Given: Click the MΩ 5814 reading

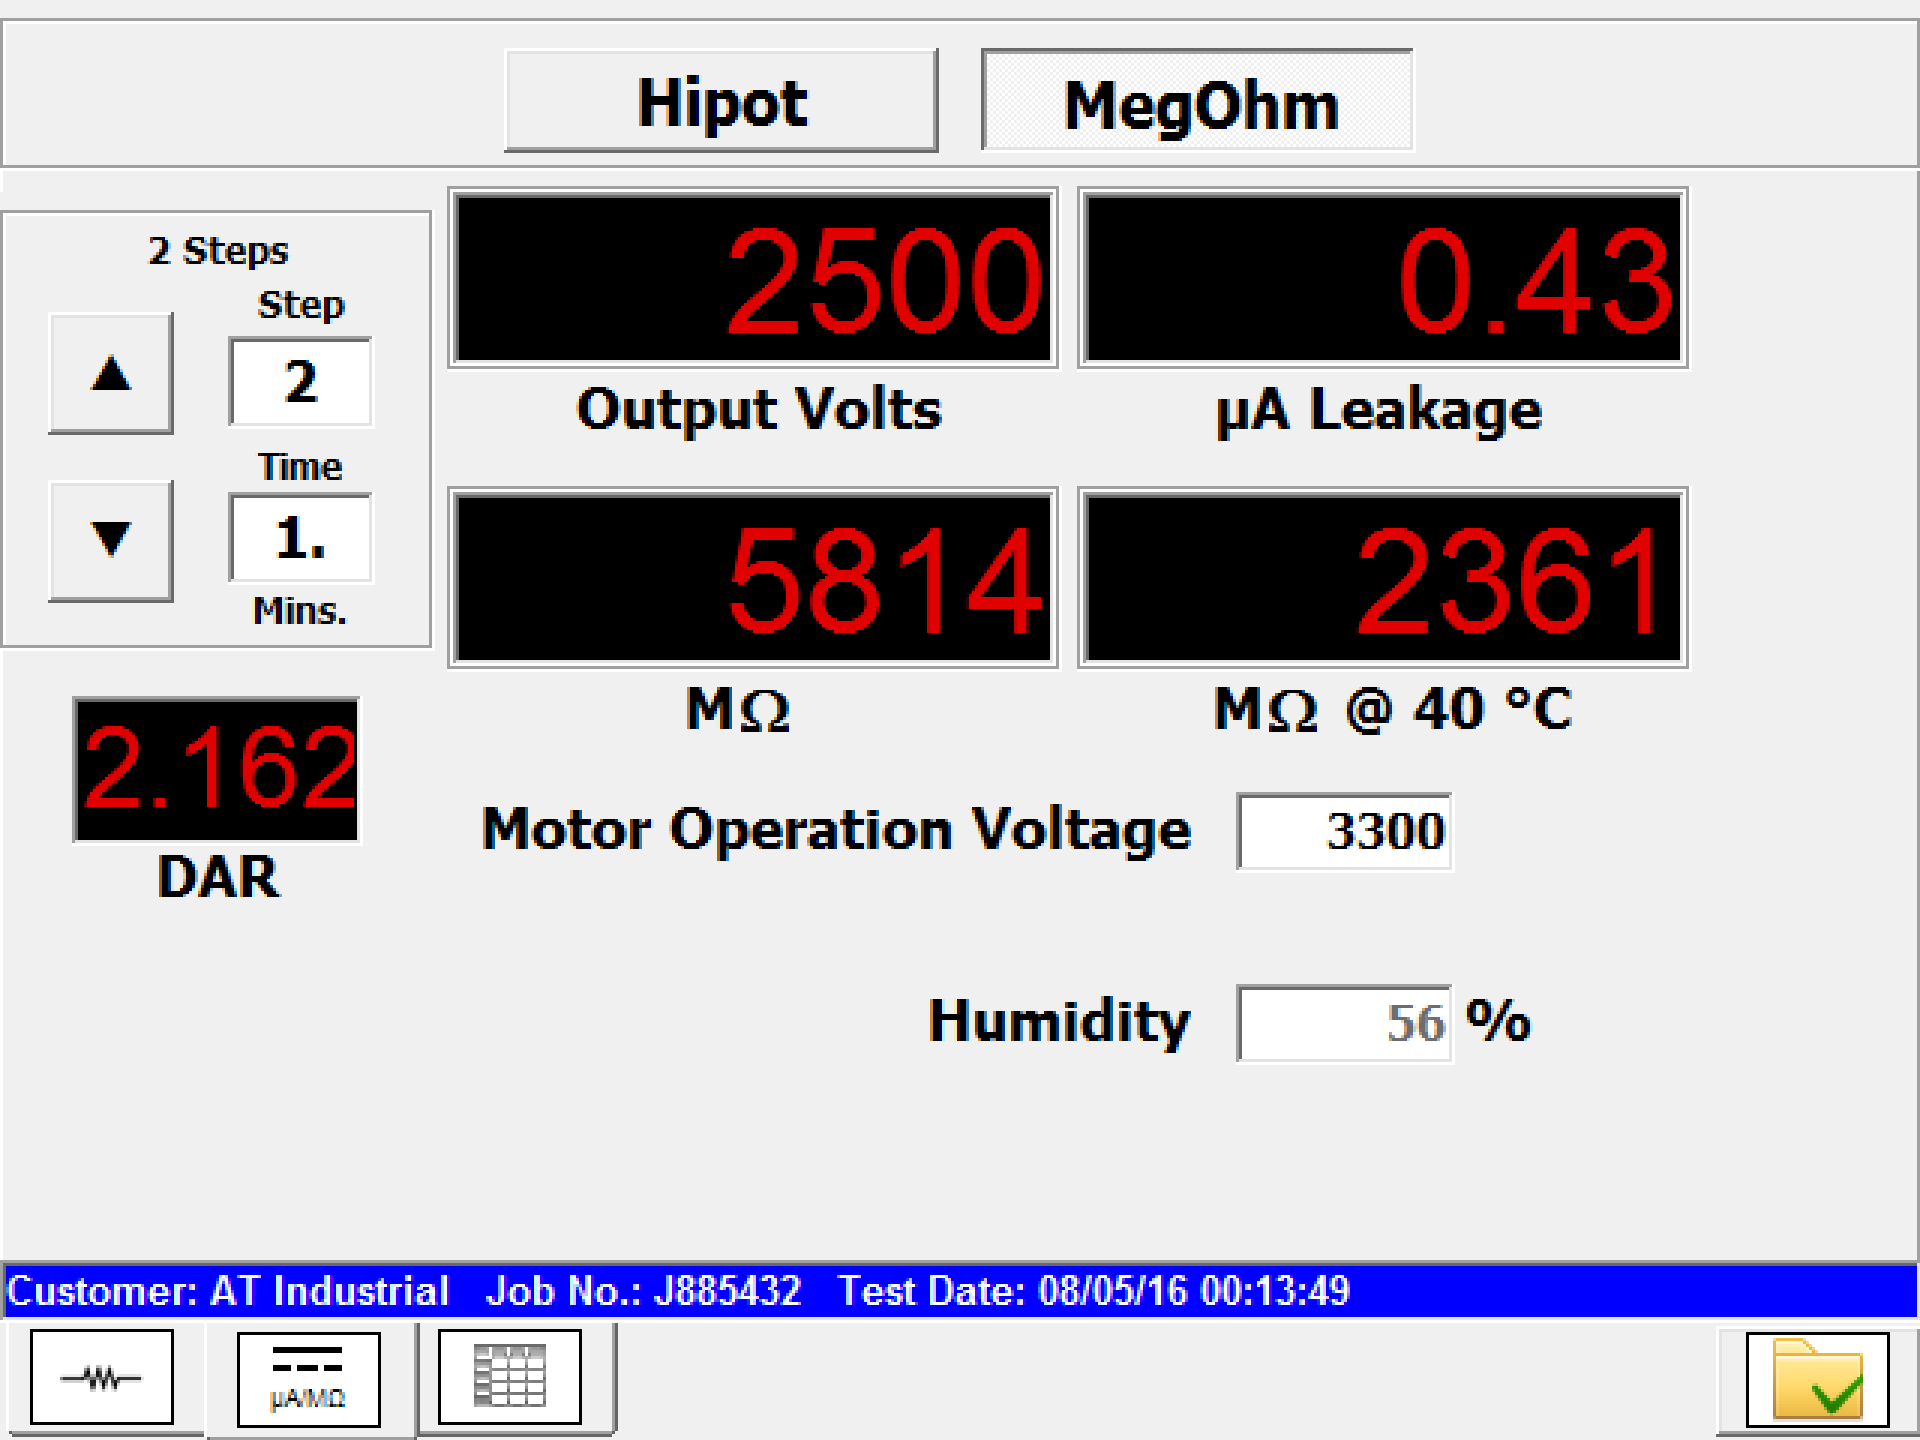Looking at the screenshot, I should pos(753,578).
